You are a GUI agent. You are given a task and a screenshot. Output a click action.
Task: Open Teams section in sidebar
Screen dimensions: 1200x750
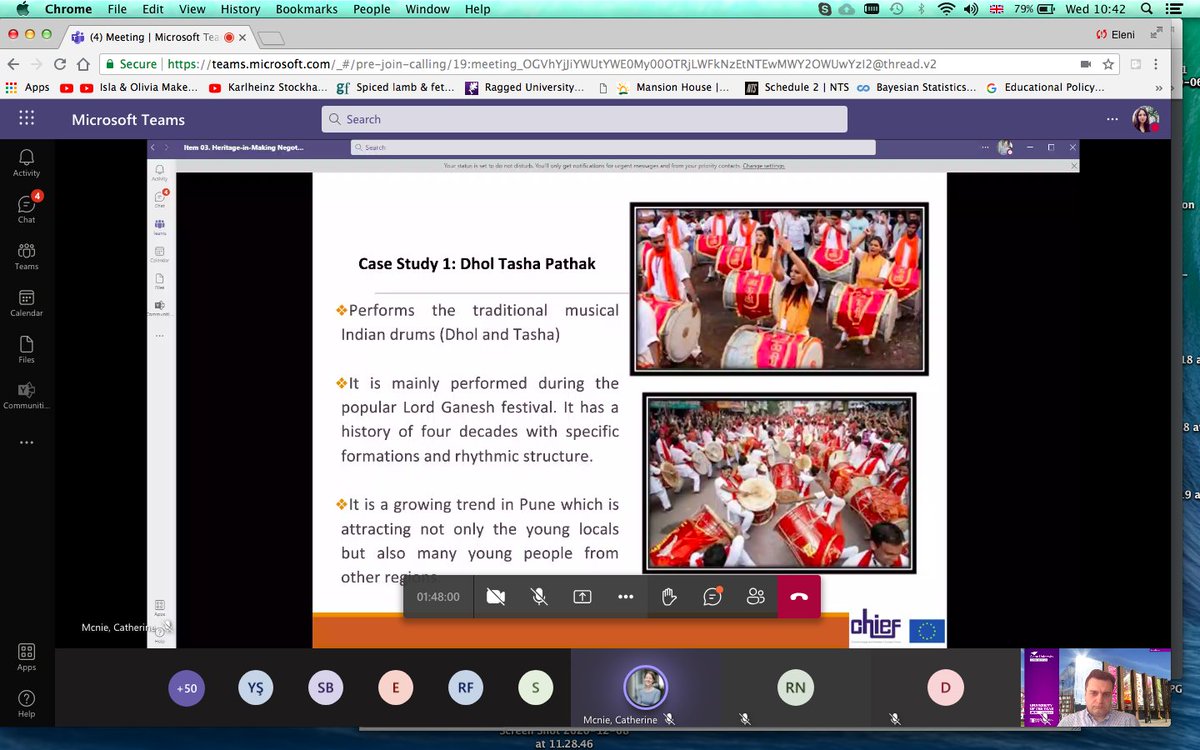tap(26, 255)
